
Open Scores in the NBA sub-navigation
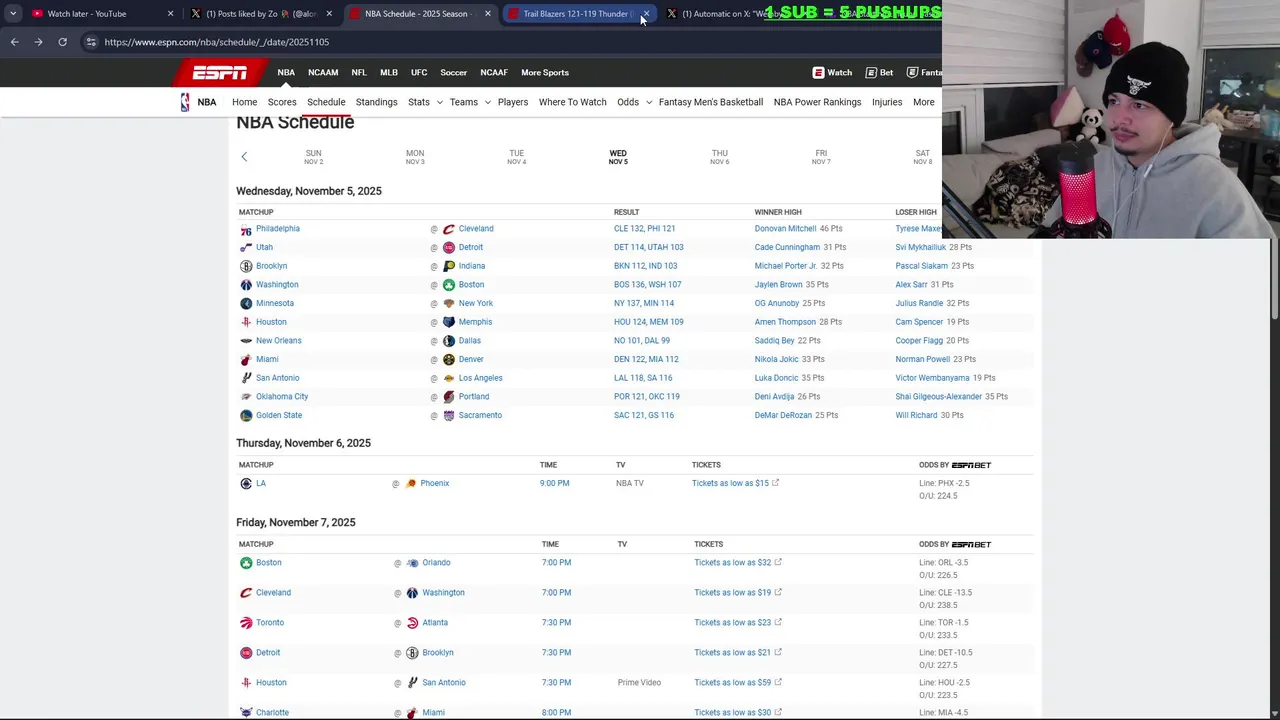(x=282, y=102)
